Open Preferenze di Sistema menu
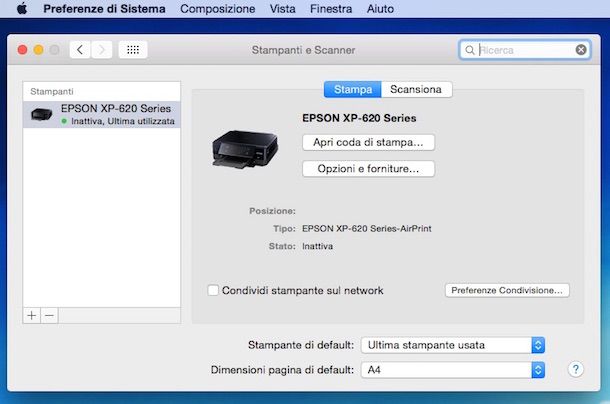This screenshot has width=610, height=404. [104, 9]
